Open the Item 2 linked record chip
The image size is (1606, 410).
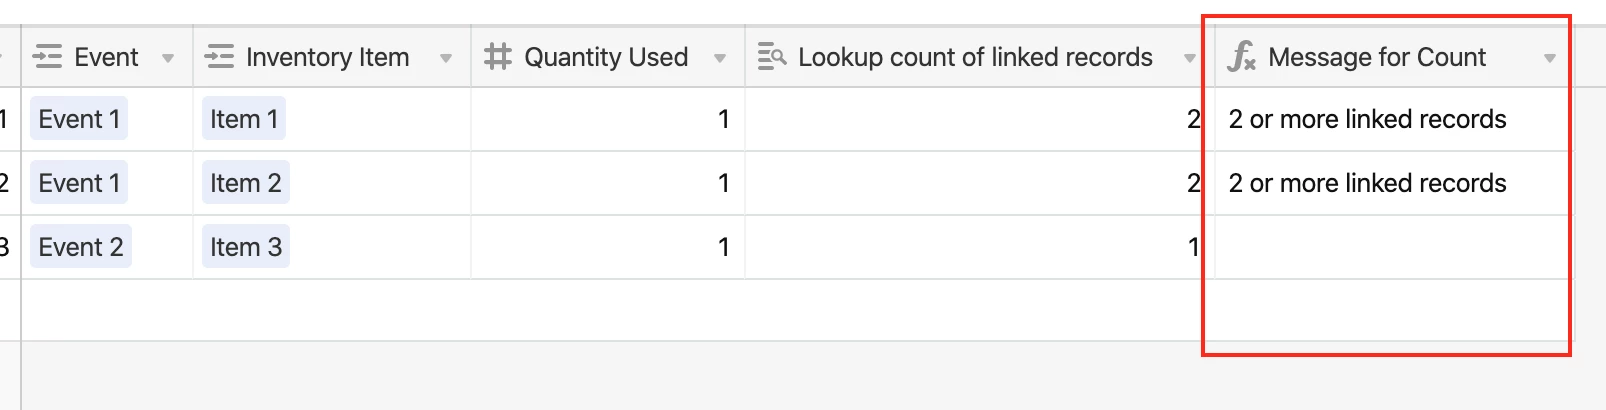(246, 183)
